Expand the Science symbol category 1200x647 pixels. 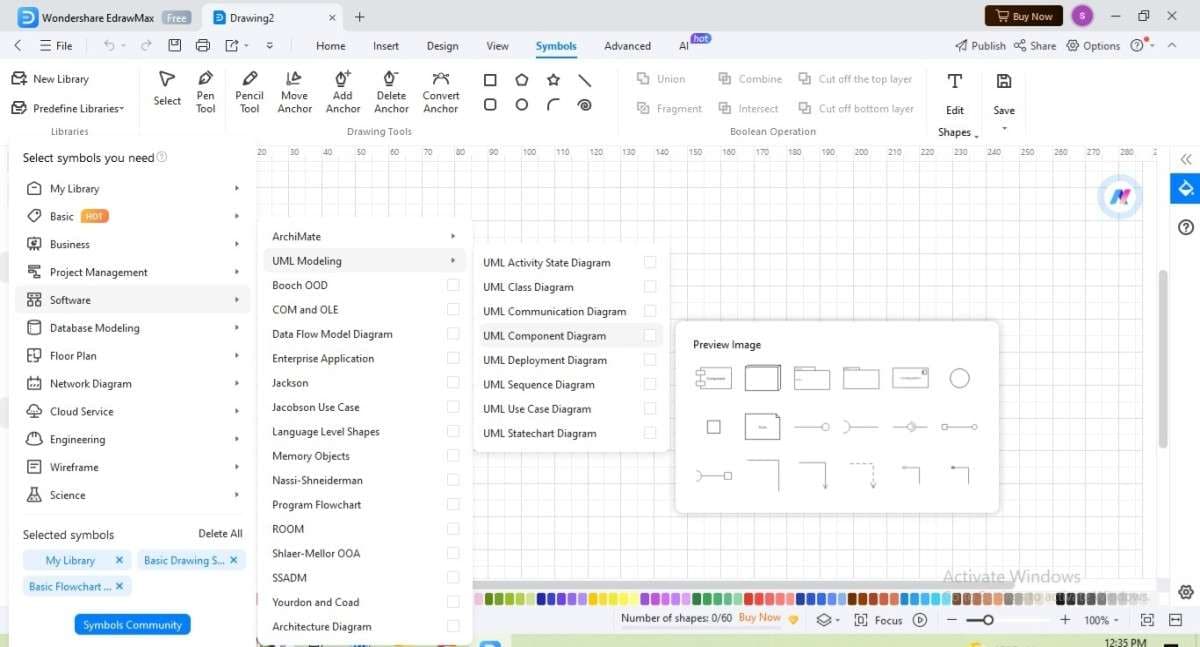[x=132, y=495]
